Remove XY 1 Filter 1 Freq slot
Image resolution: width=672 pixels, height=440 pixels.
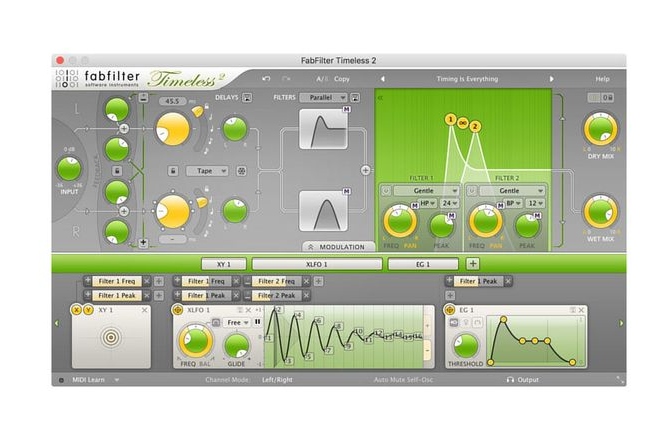147,281
